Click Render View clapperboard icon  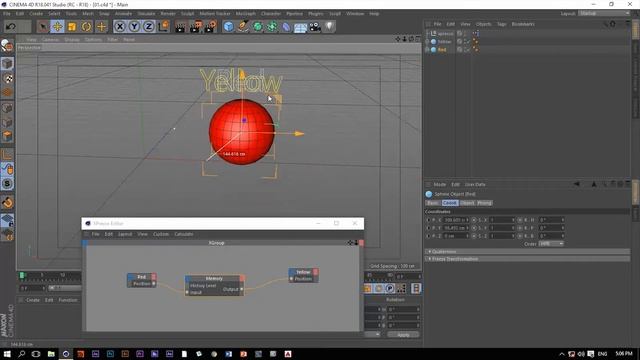coord(180,27)
